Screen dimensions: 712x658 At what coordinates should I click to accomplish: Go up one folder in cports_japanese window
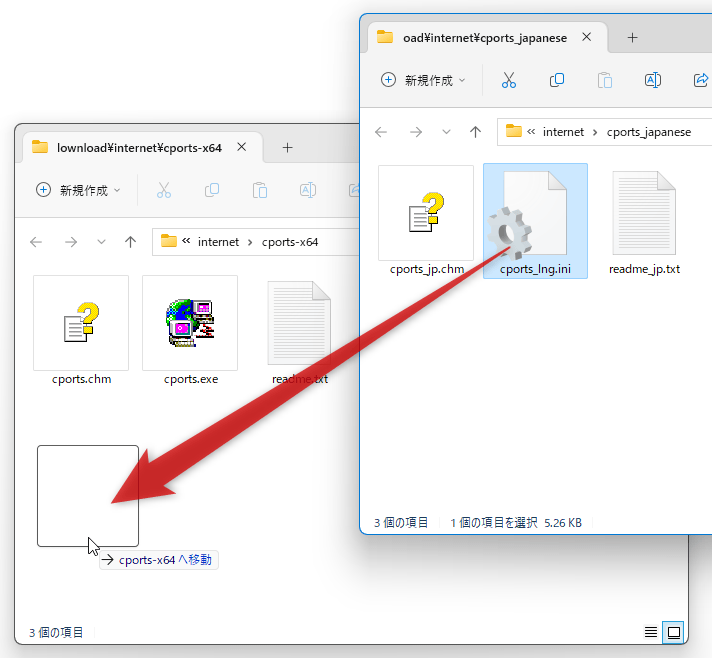pyautogui.click(x=475, y=132)
